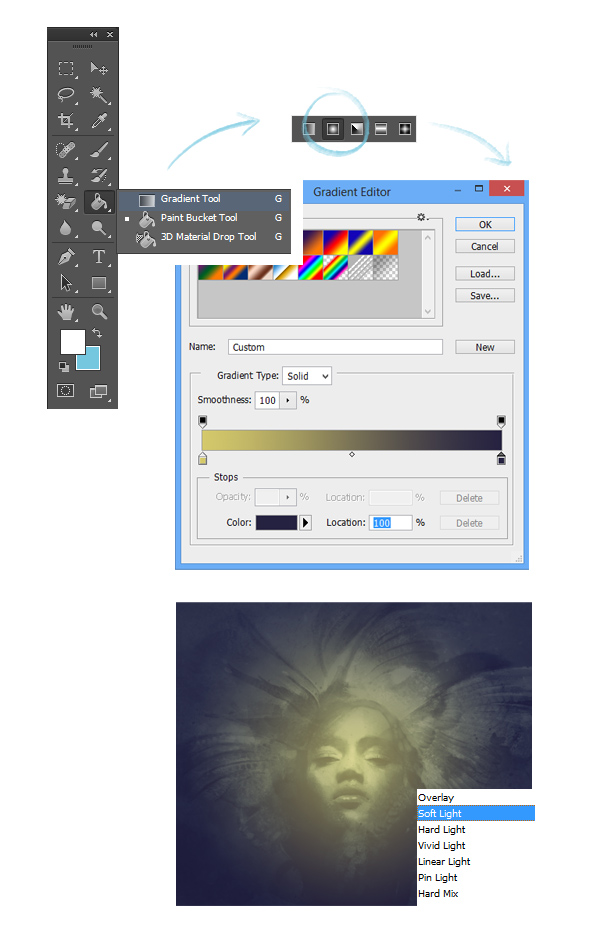Select the Crop tool
The width and height of the screenshot is (600, 941).
(66, 121)
